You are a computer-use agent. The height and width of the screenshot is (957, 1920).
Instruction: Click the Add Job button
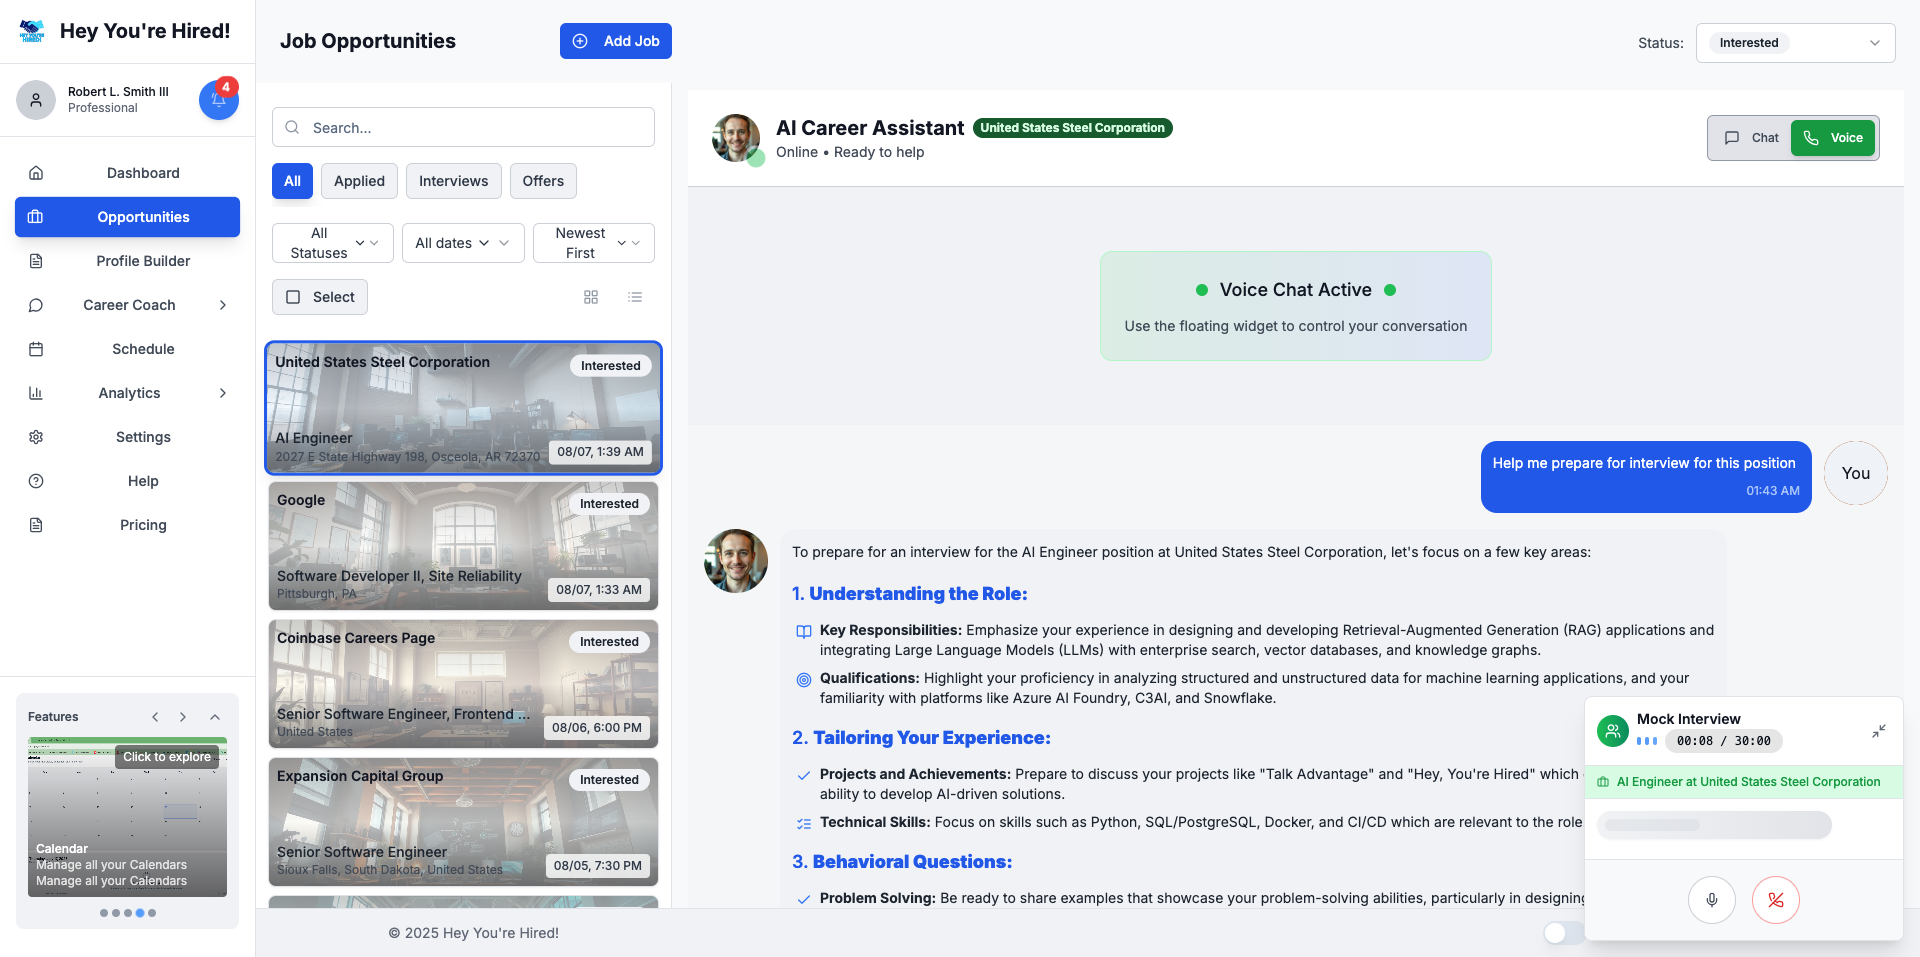click(x=615, y=41)
